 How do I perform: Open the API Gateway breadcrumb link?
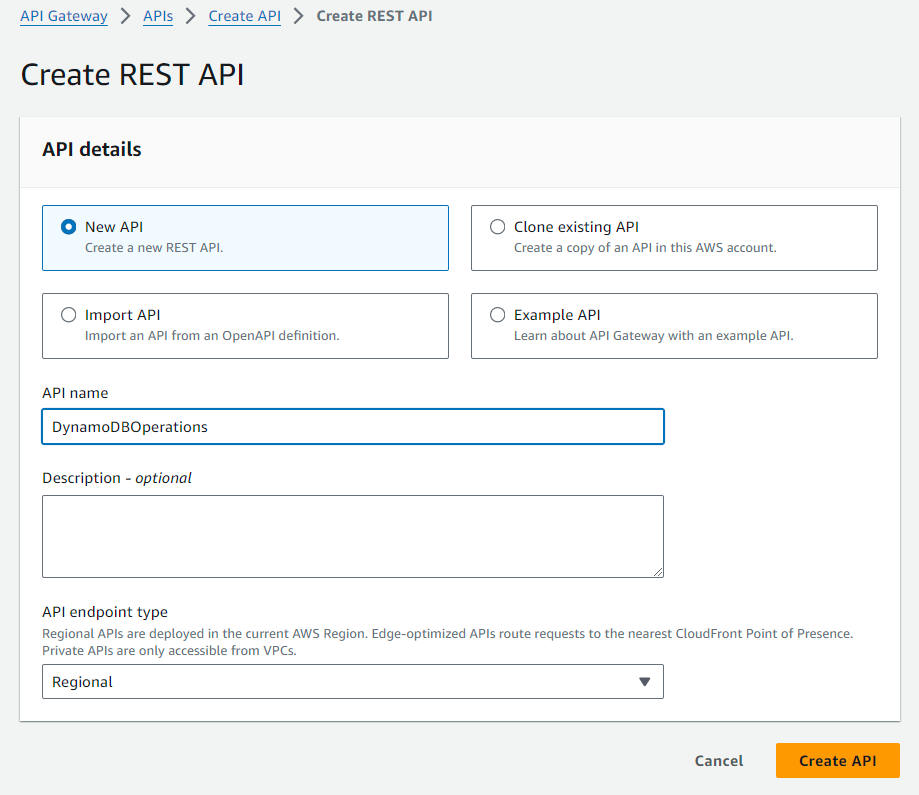click(63, 16)
